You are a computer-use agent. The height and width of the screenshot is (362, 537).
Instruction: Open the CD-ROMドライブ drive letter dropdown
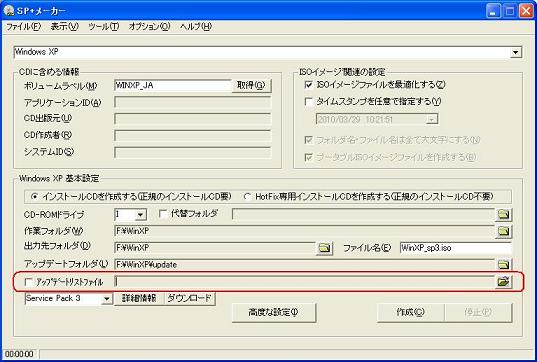click(x=140, y=215)
